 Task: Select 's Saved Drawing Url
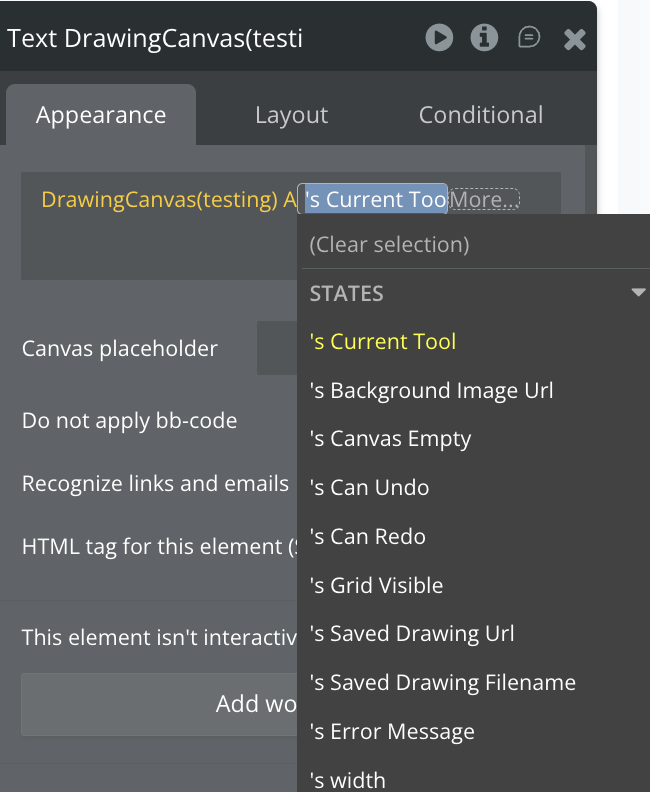click(412, 634)
